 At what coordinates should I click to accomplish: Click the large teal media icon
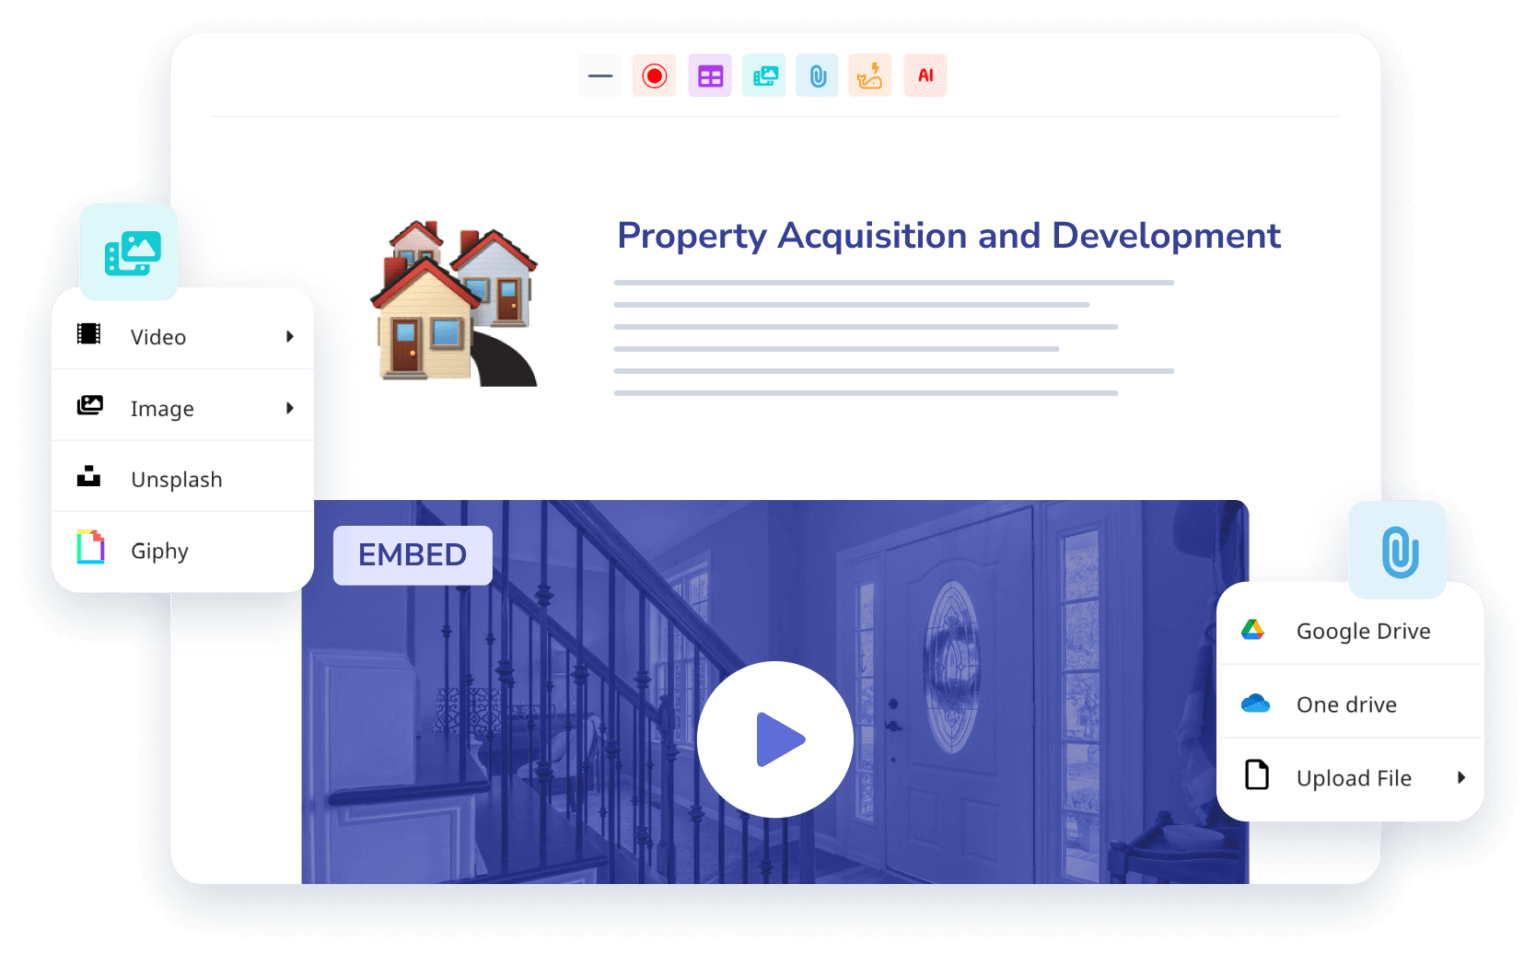(x=130, y=252)
